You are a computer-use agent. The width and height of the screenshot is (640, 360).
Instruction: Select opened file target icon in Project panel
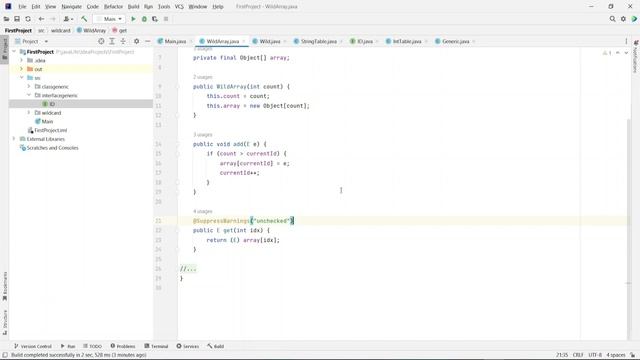101,41
